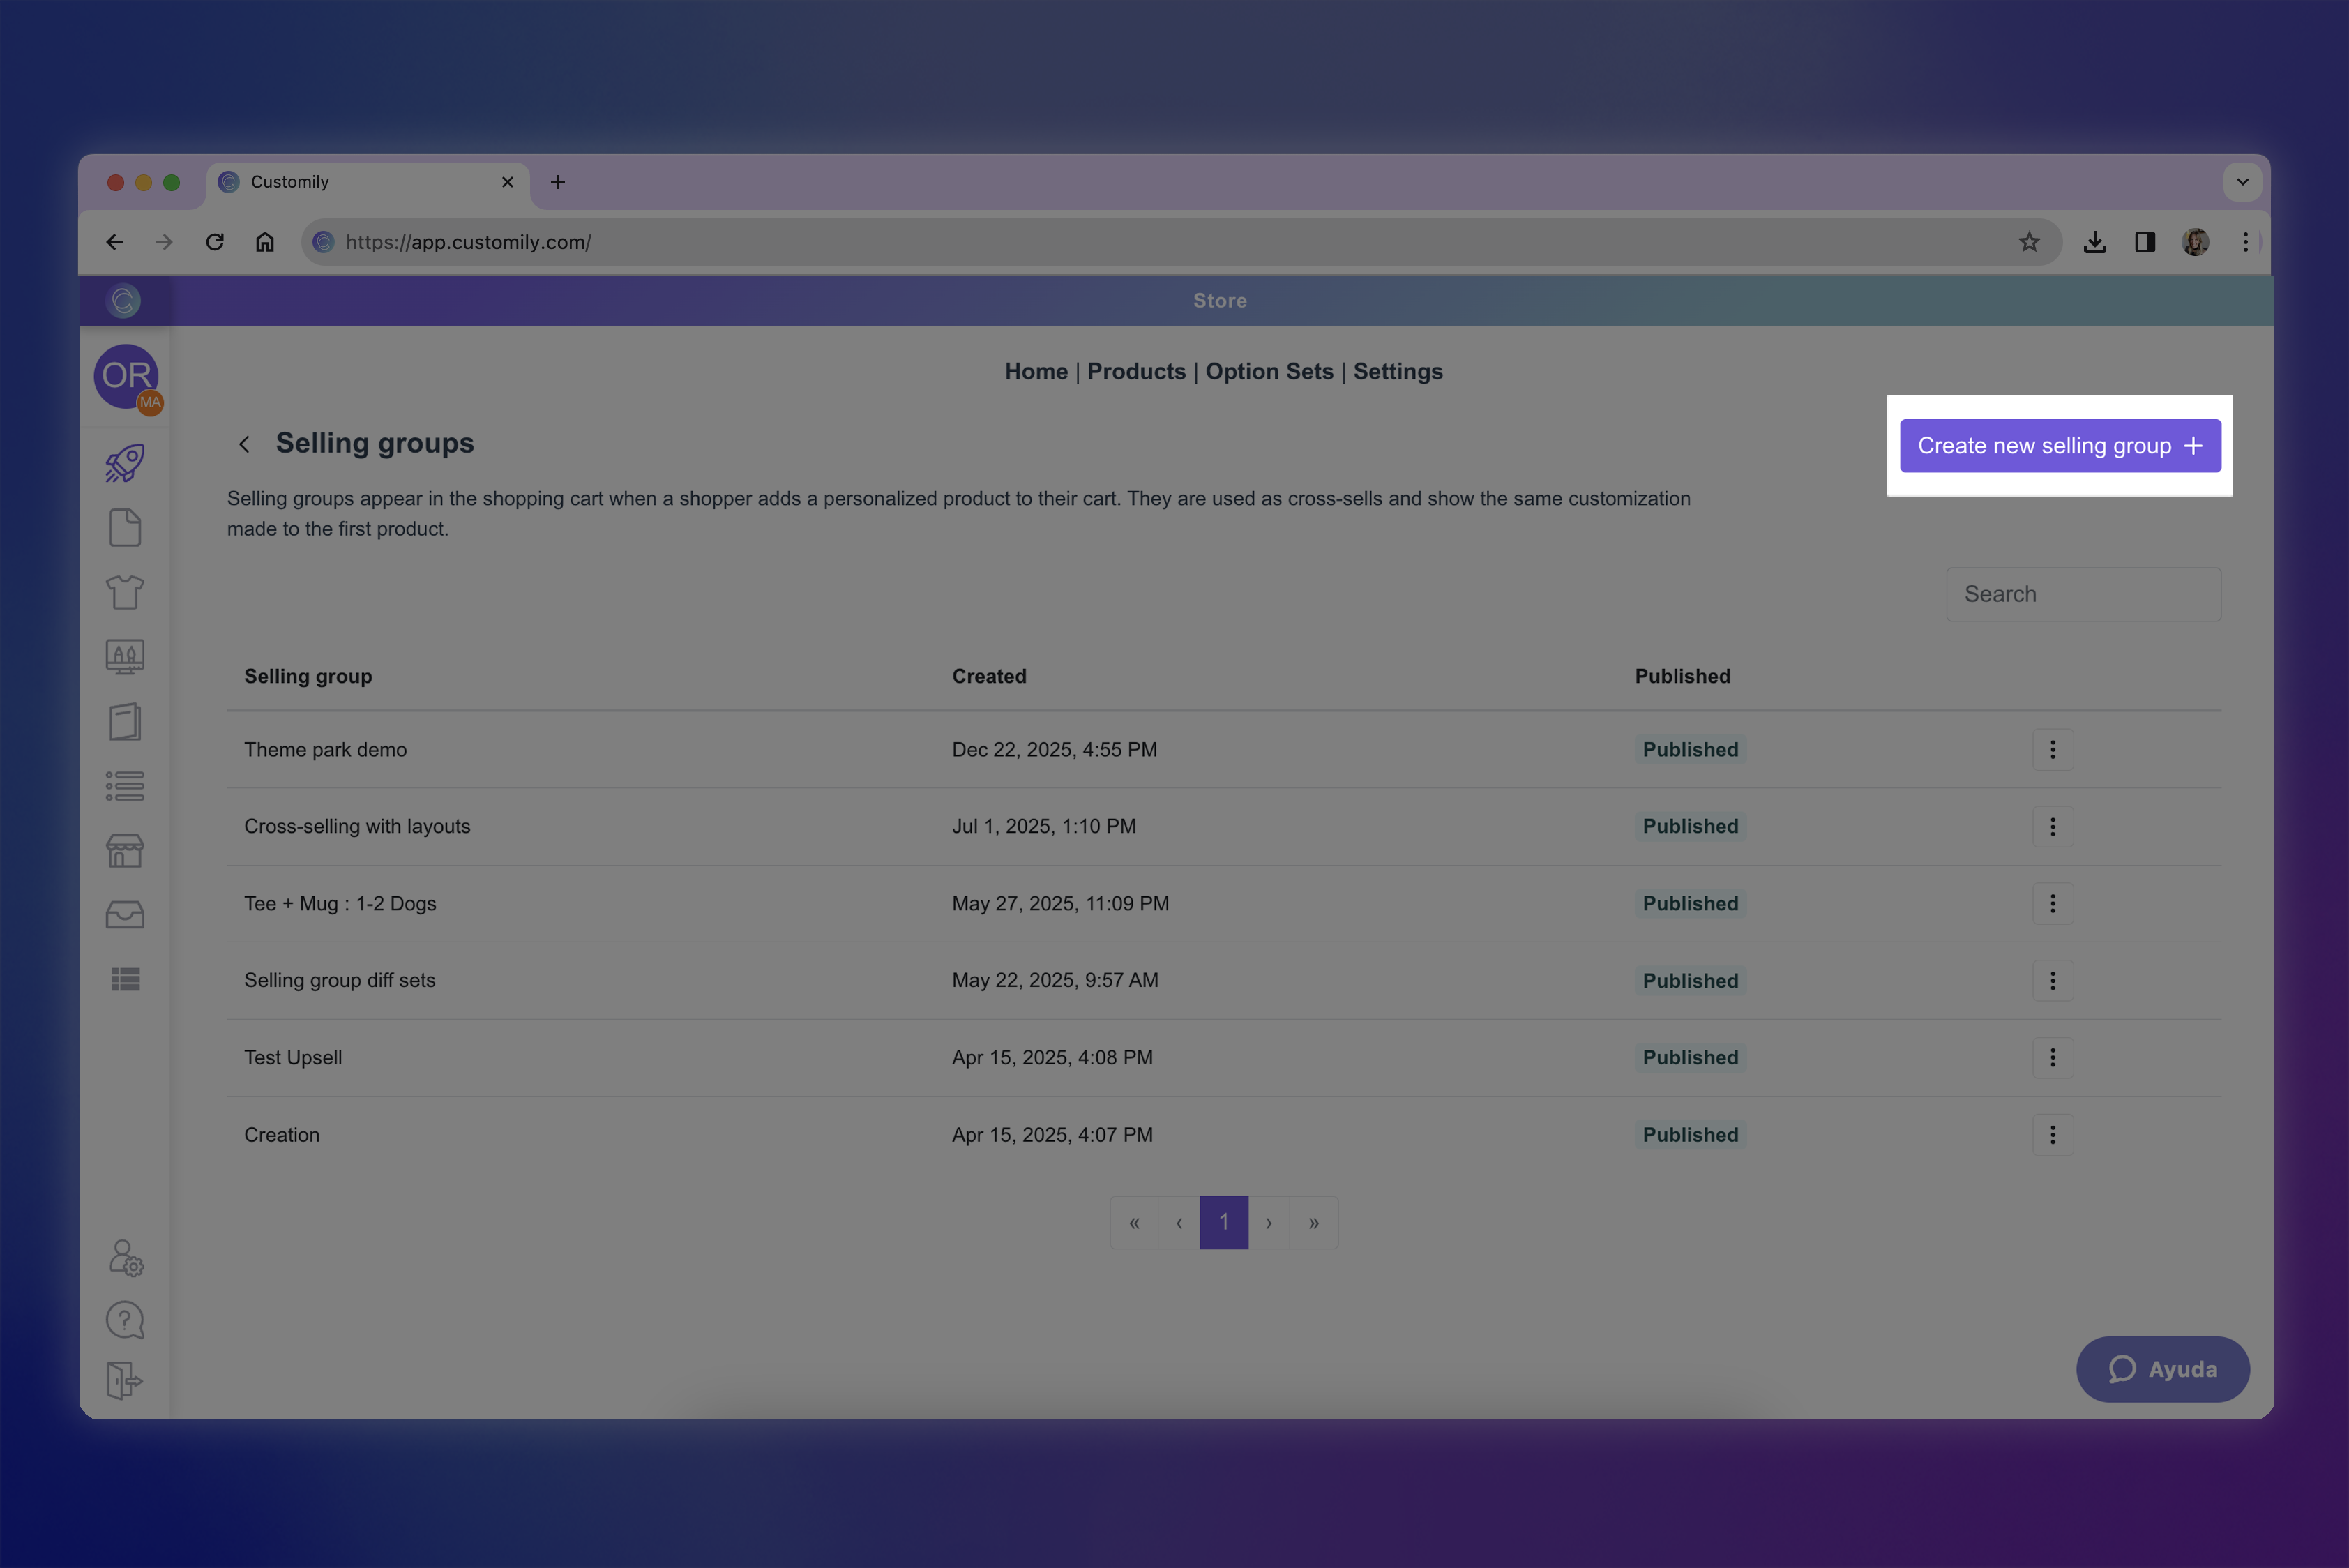This screenshot has height=1568, width=2349.
Task: Click the logout door icon
Action: [125, 1381]
